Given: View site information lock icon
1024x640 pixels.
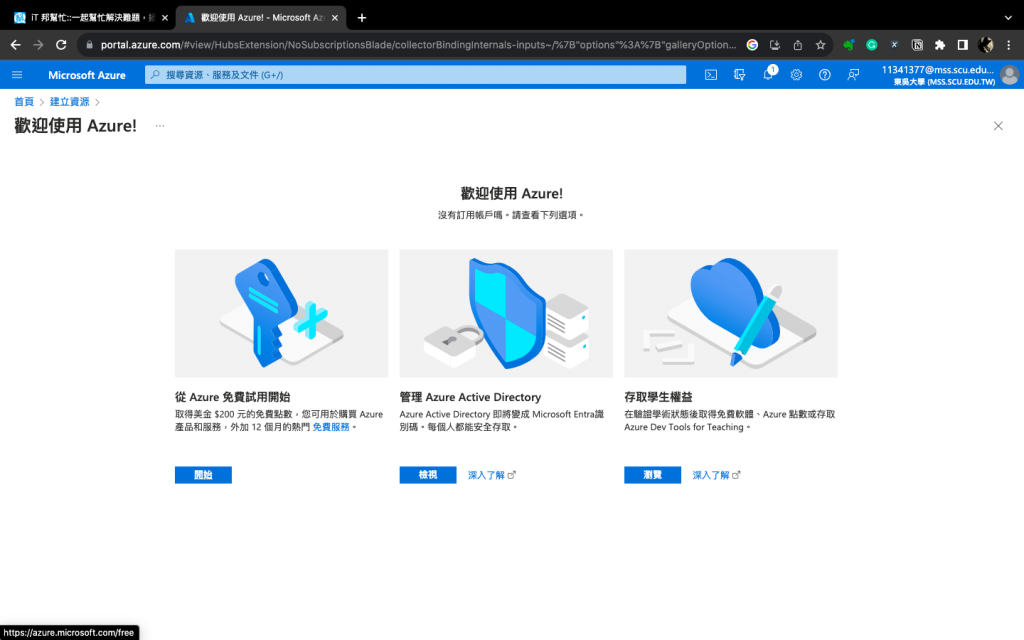Looking at the screenshot, I should tap(89, 45).
